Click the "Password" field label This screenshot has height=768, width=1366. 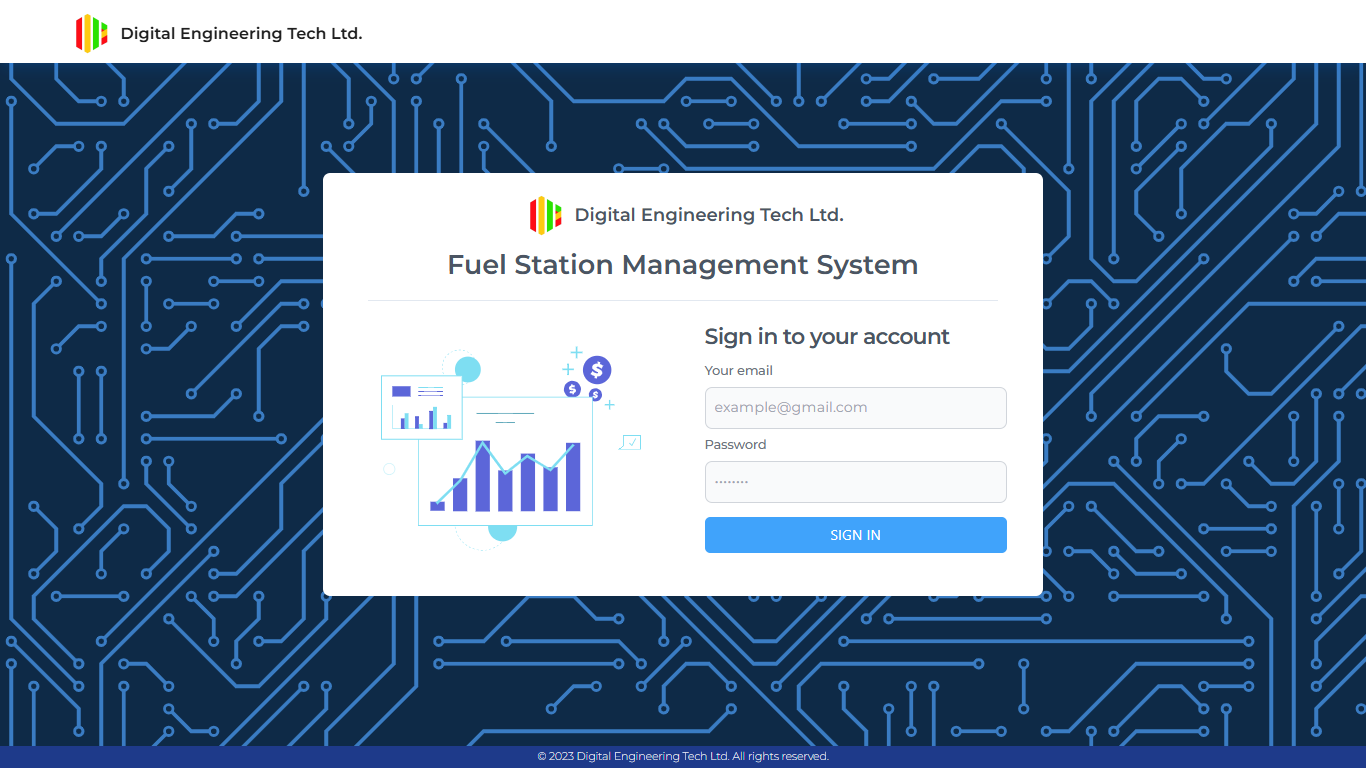coord(735,445)
